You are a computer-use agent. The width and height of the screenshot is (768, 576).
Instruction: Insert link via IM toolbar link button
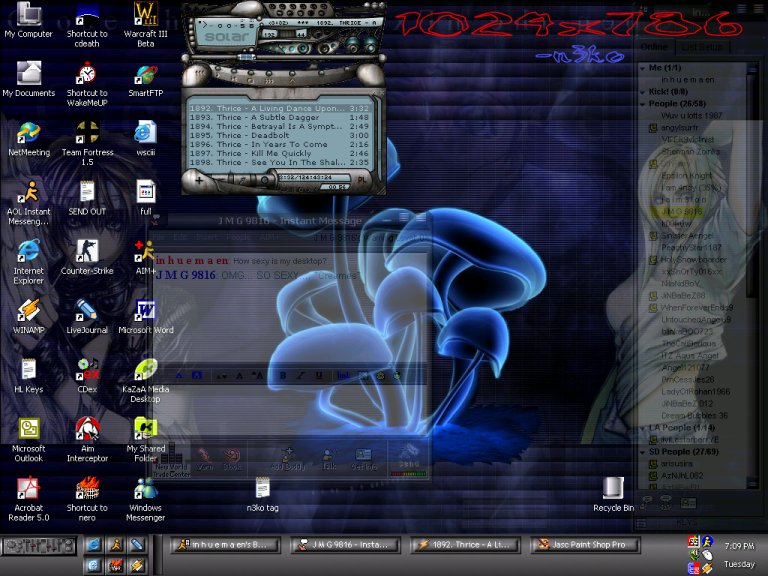343,376
